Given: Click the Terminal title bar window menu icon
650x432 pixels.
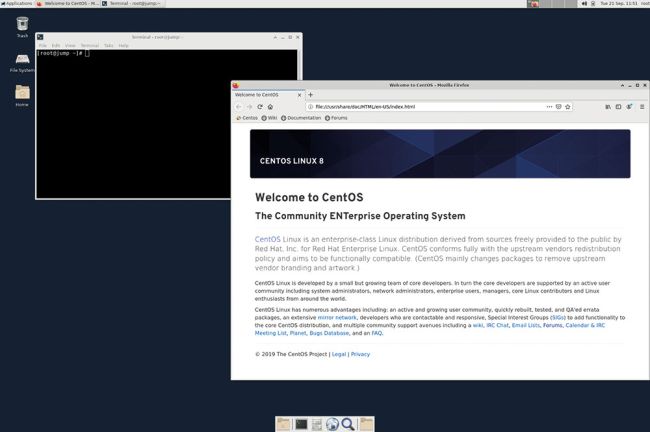Looking at the screenshot, I should (x=40, y=37).
